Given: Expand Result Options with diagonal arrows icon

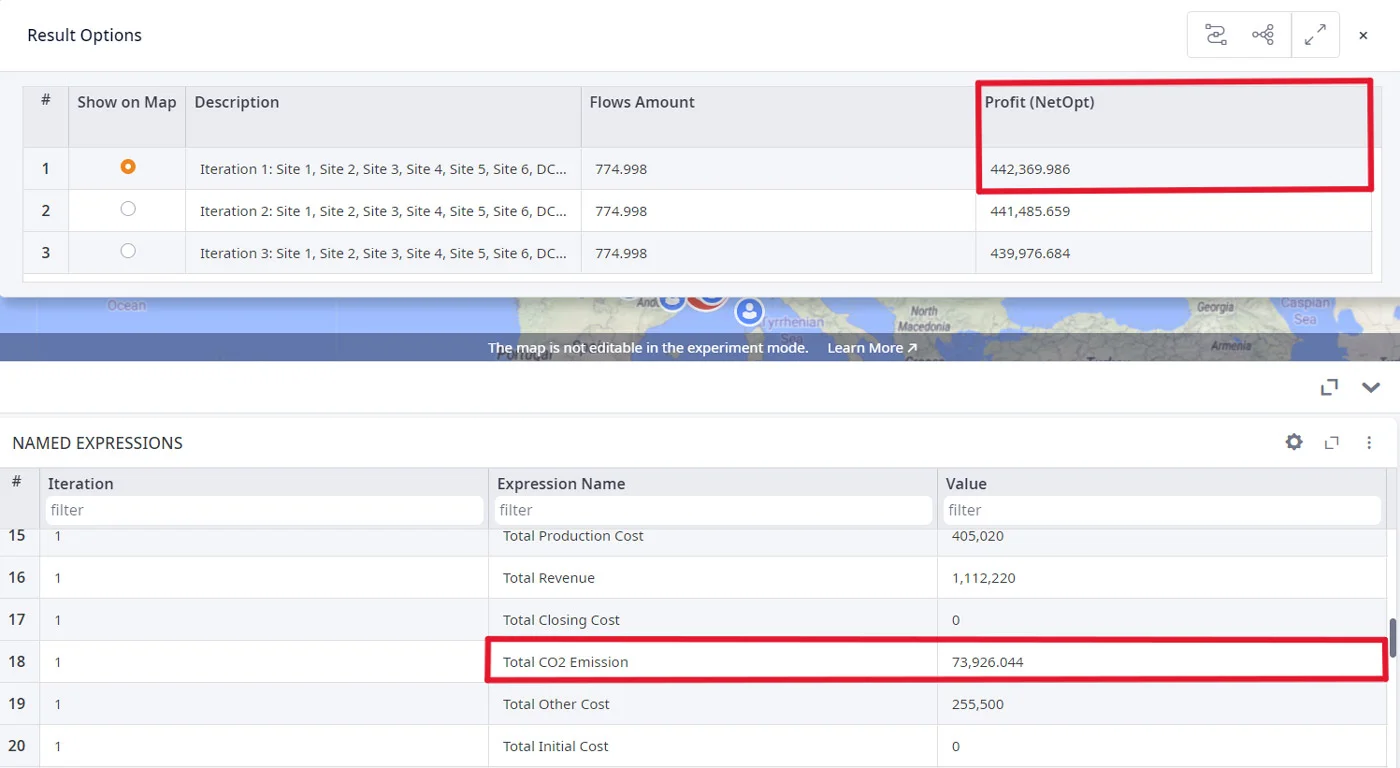Looking at the screenshot, I should coord(1315,35).
